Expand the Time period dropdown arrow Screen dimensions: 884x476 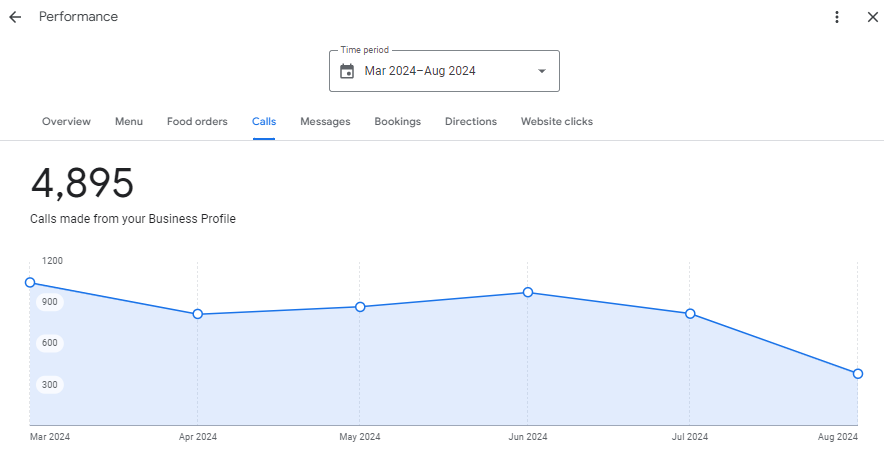[542, 71]
